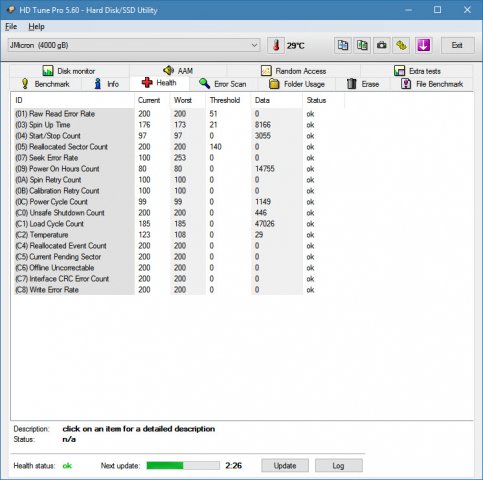The image size is (483, 480).
Task: Click the Current column header
Action: pos(152,100)
